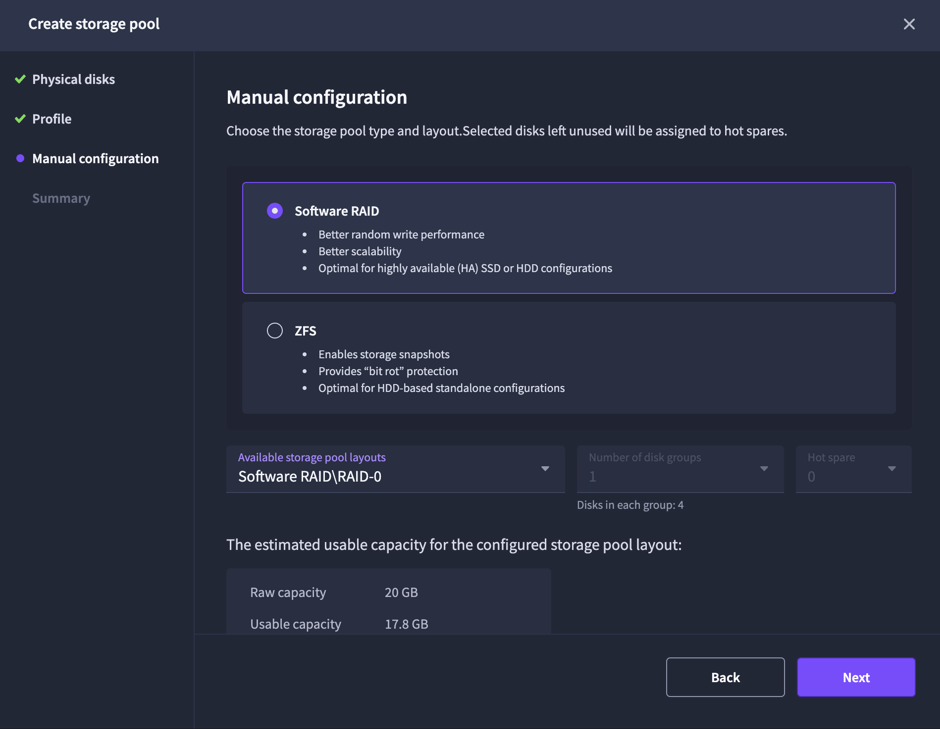Open the Hot spare dropdown
This screenshot has width=940, height=729.
click(x=853, y=469)
